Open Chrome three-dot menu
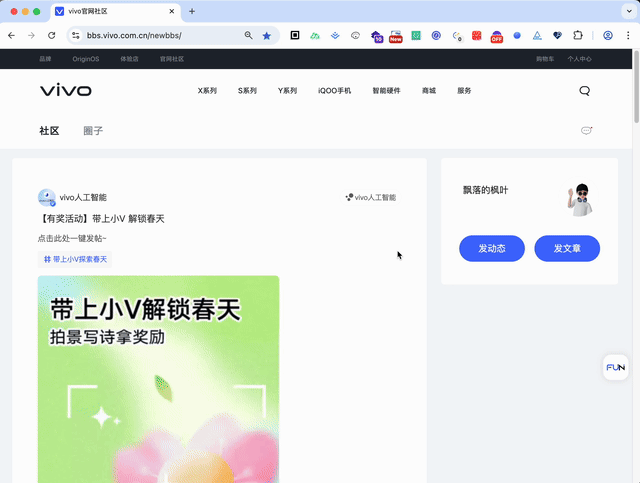Viewport: 640px width, 483px height. pyautogui.click(x=628, y=36)
